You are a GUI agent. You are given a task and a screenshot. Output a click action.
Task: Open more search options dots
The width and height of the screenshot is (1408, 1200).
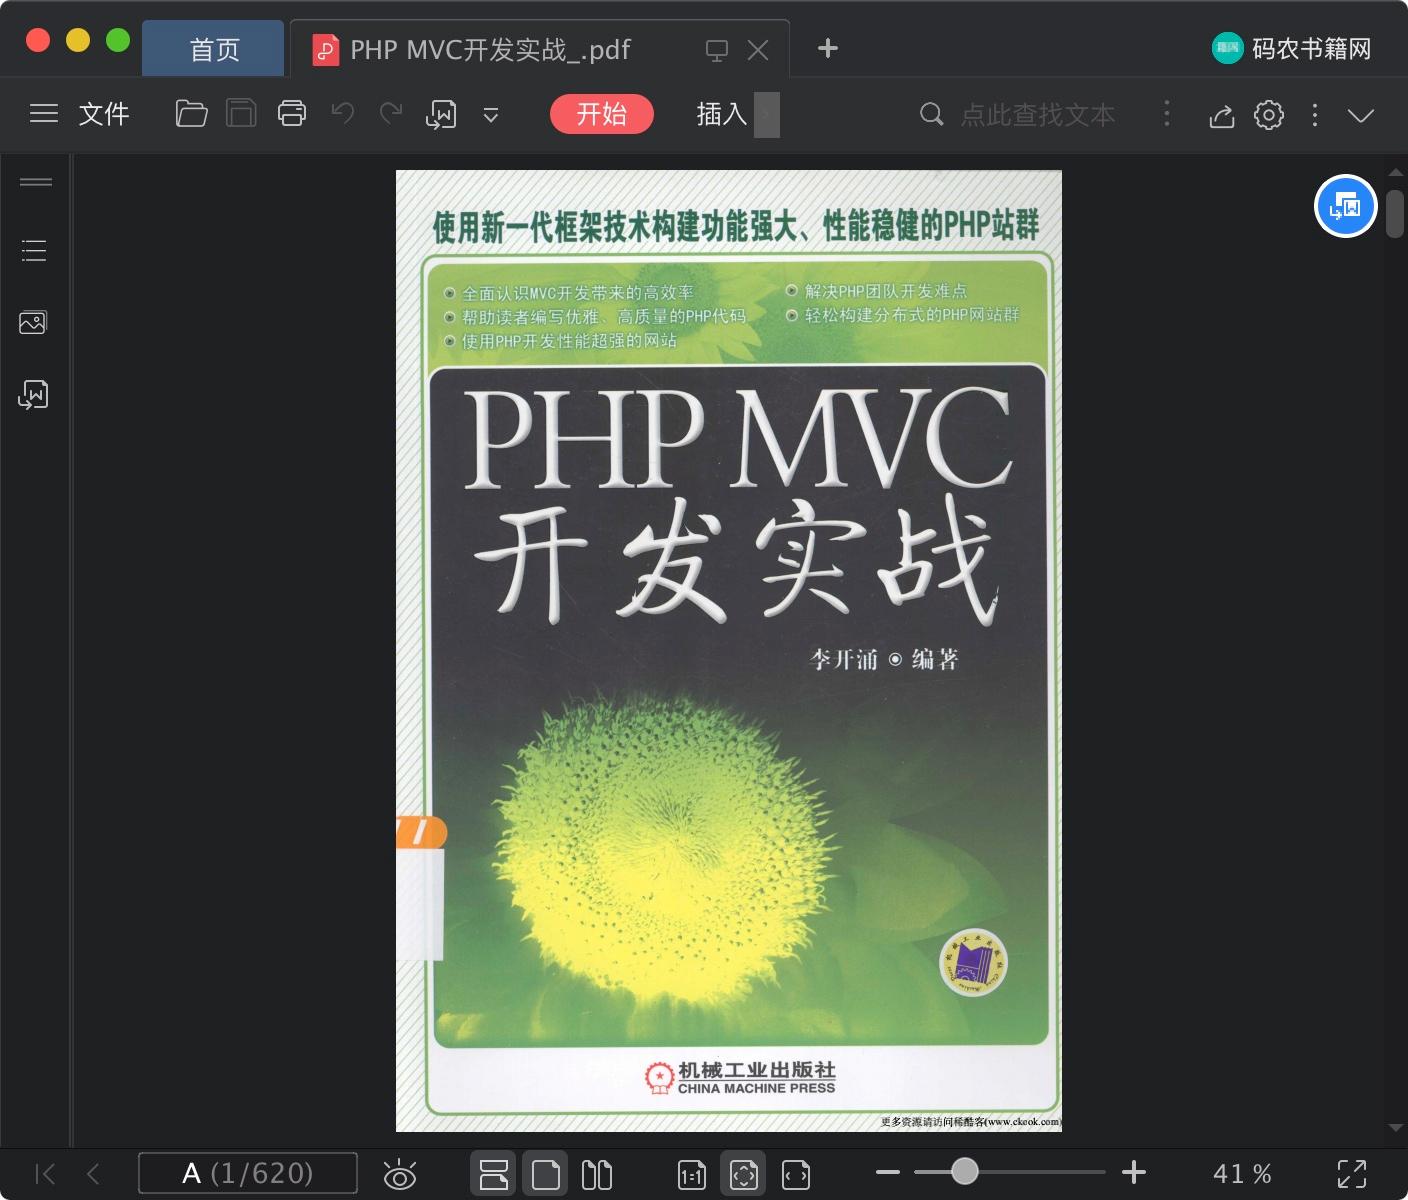(1167, 114)
